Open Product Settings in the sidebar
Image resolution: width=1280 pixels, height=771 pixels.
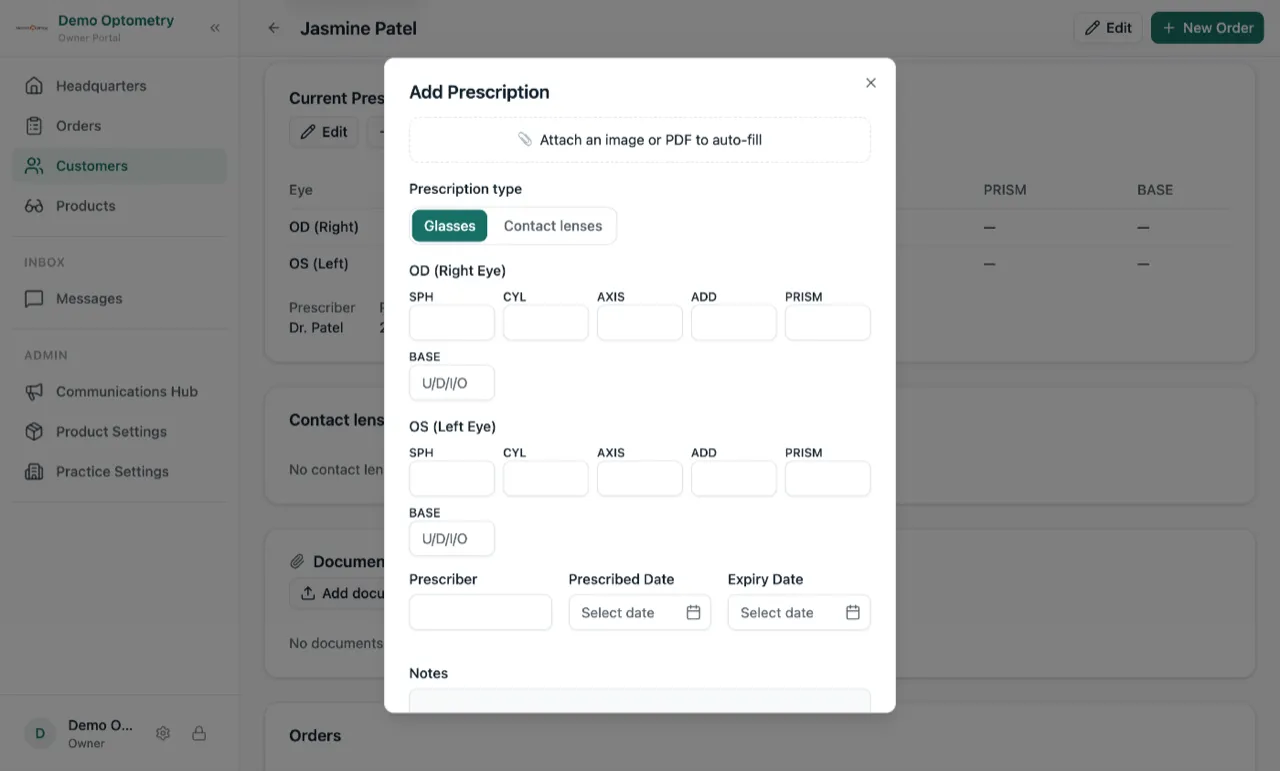point(120,432)
